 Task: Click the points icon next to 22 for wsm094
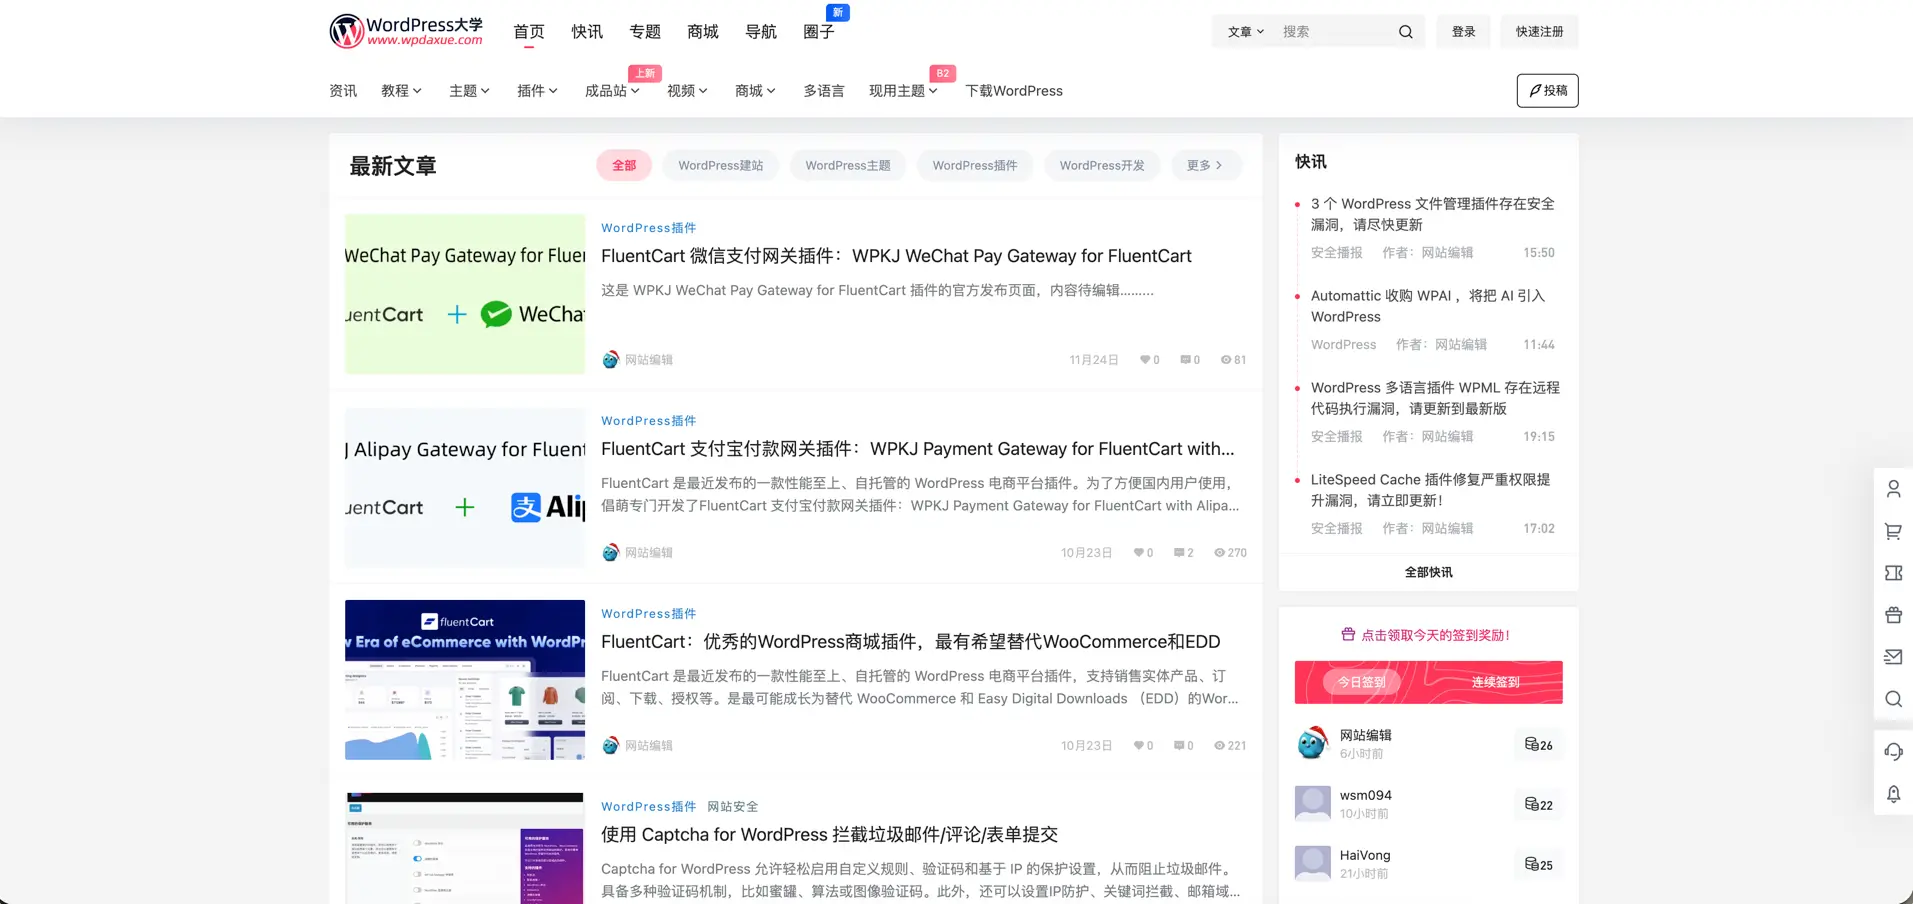1531,804
